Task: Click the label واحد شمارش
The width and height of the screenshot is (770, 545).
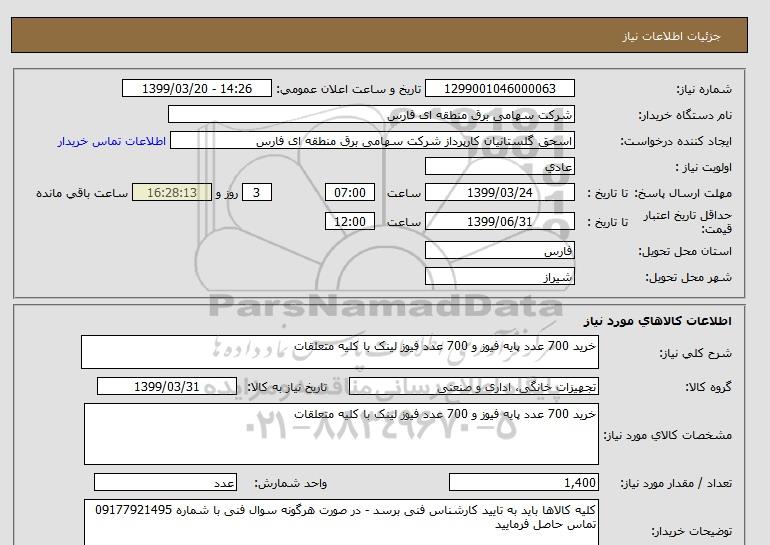Action: (290, 484)
